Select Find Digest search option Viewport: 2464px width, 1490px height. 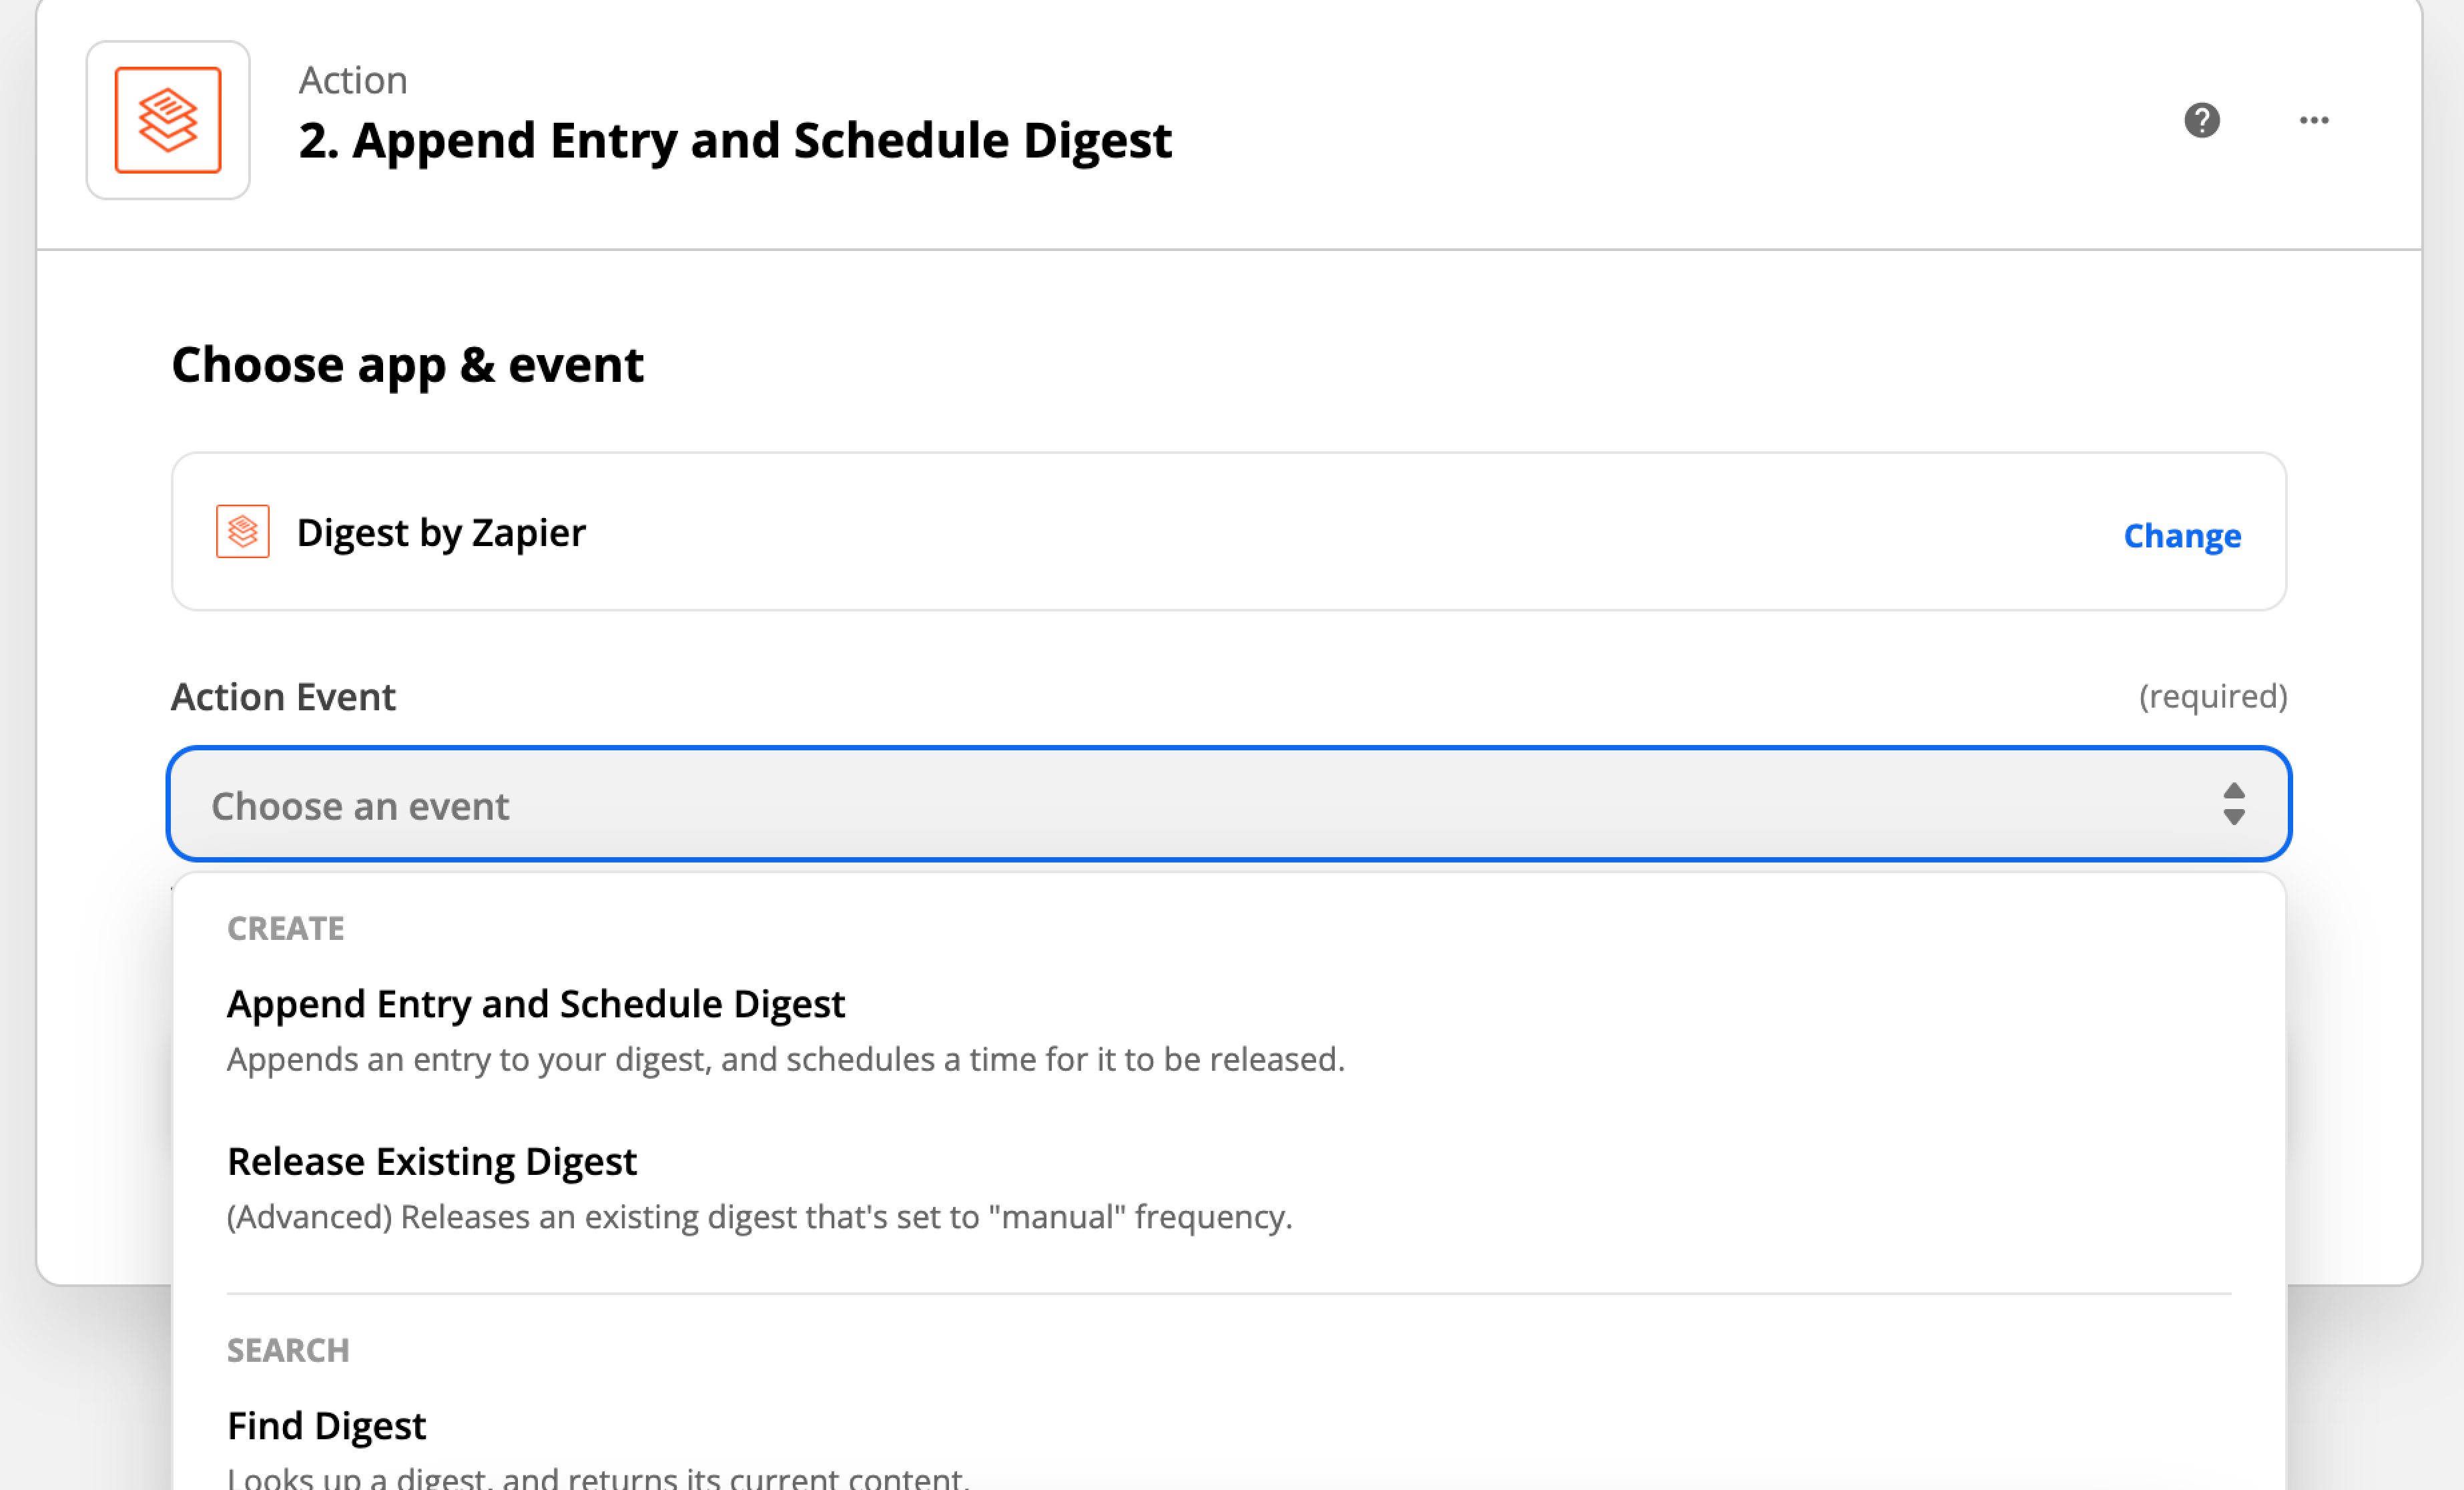pyautogui.click(x=1229, y=1445)
